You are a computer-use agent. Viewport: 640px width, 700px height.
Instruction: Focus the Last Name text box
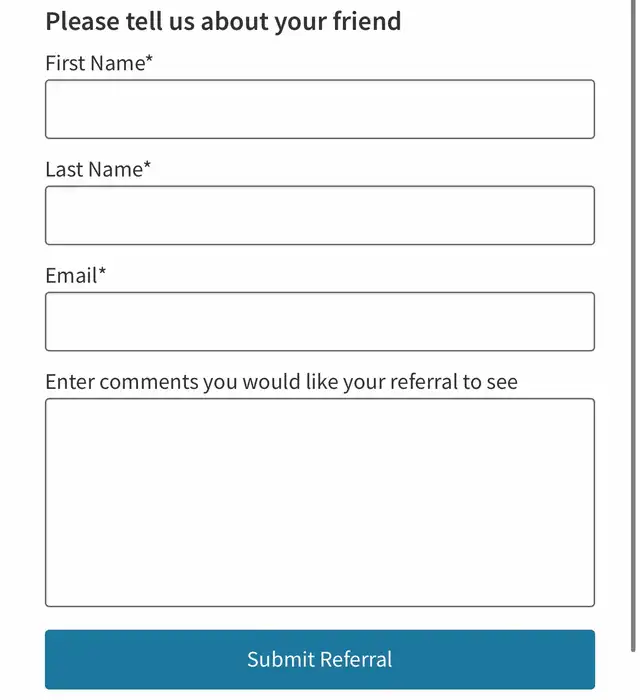pyautogui.click(x=320, y=215)
